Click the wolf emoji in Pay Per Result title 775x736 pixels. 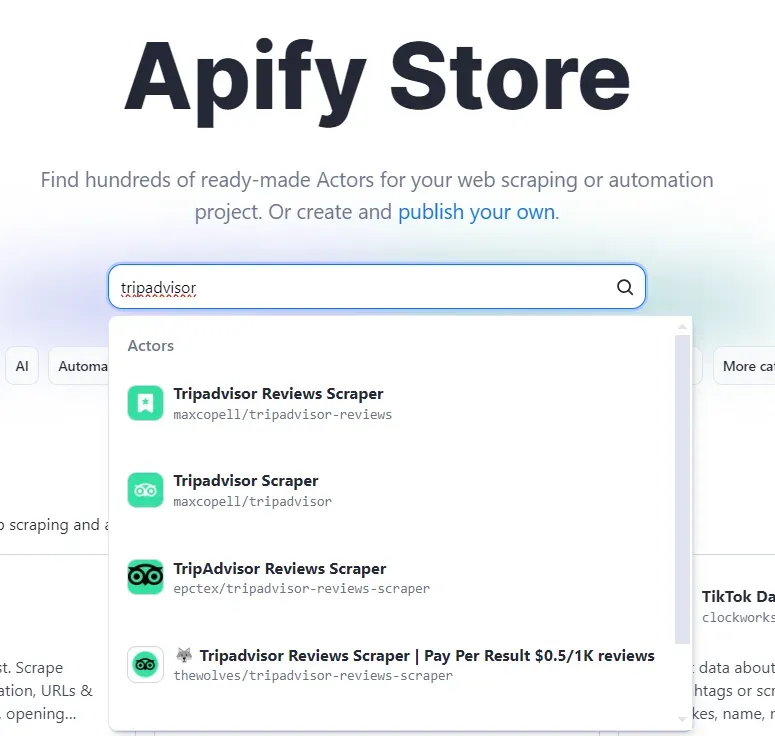pyautogui.click(x=184, y=655)
